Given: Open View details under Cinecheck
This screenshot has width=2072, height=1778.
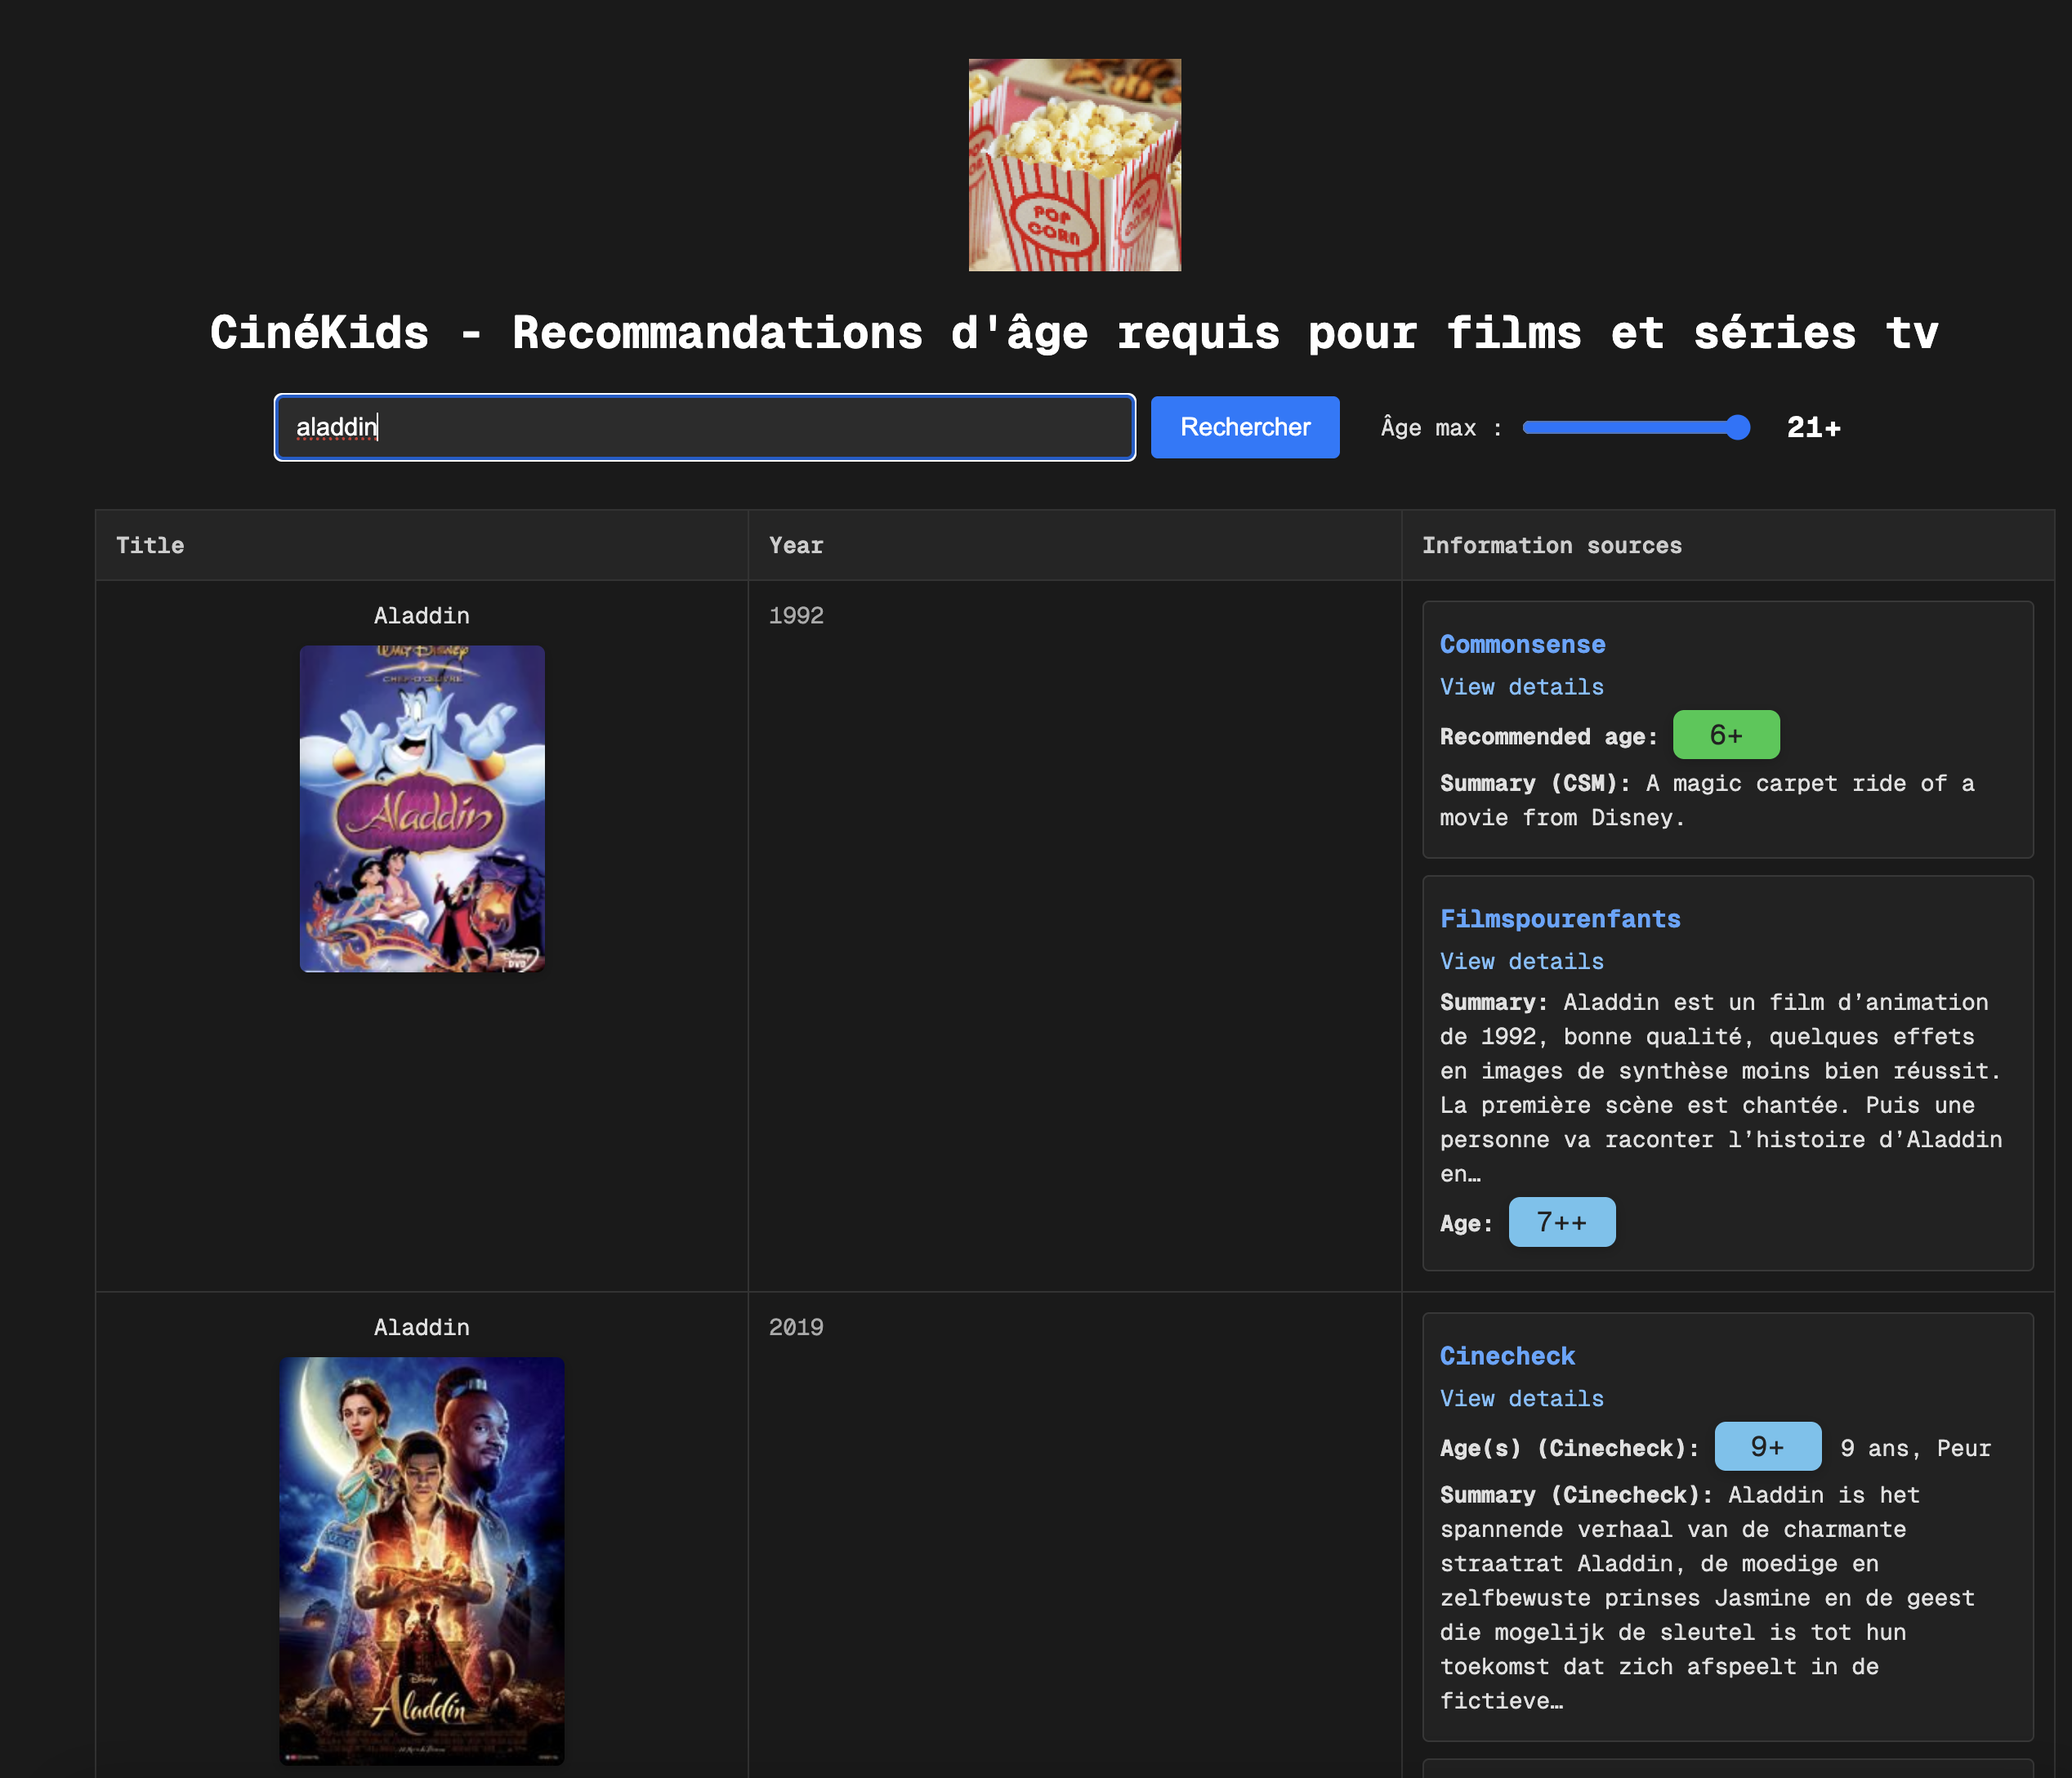Looking at the screenshot, I should tap(1521, 1398).
